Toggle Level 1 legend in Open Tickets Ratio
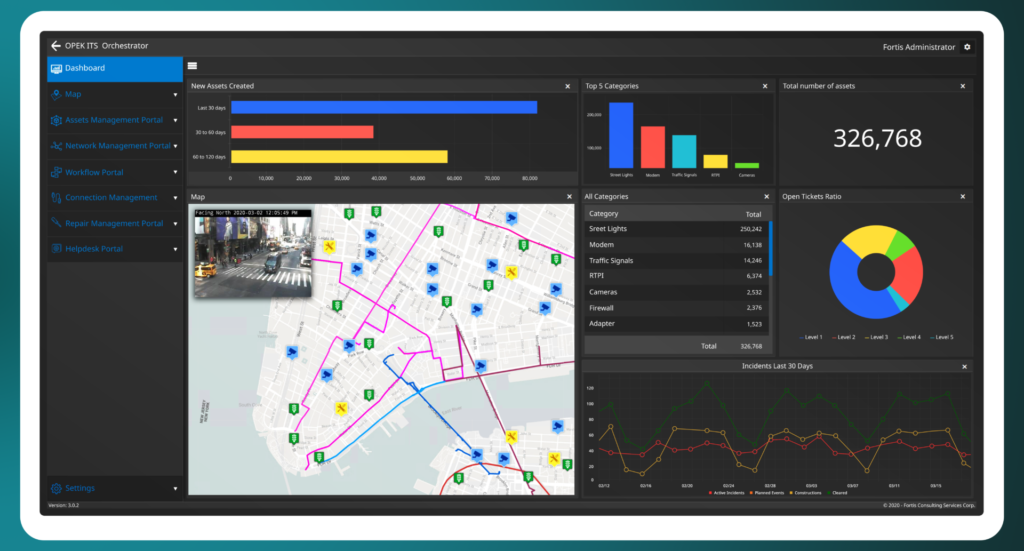This screenshot has width=1024, height=551. coord(812,337)
